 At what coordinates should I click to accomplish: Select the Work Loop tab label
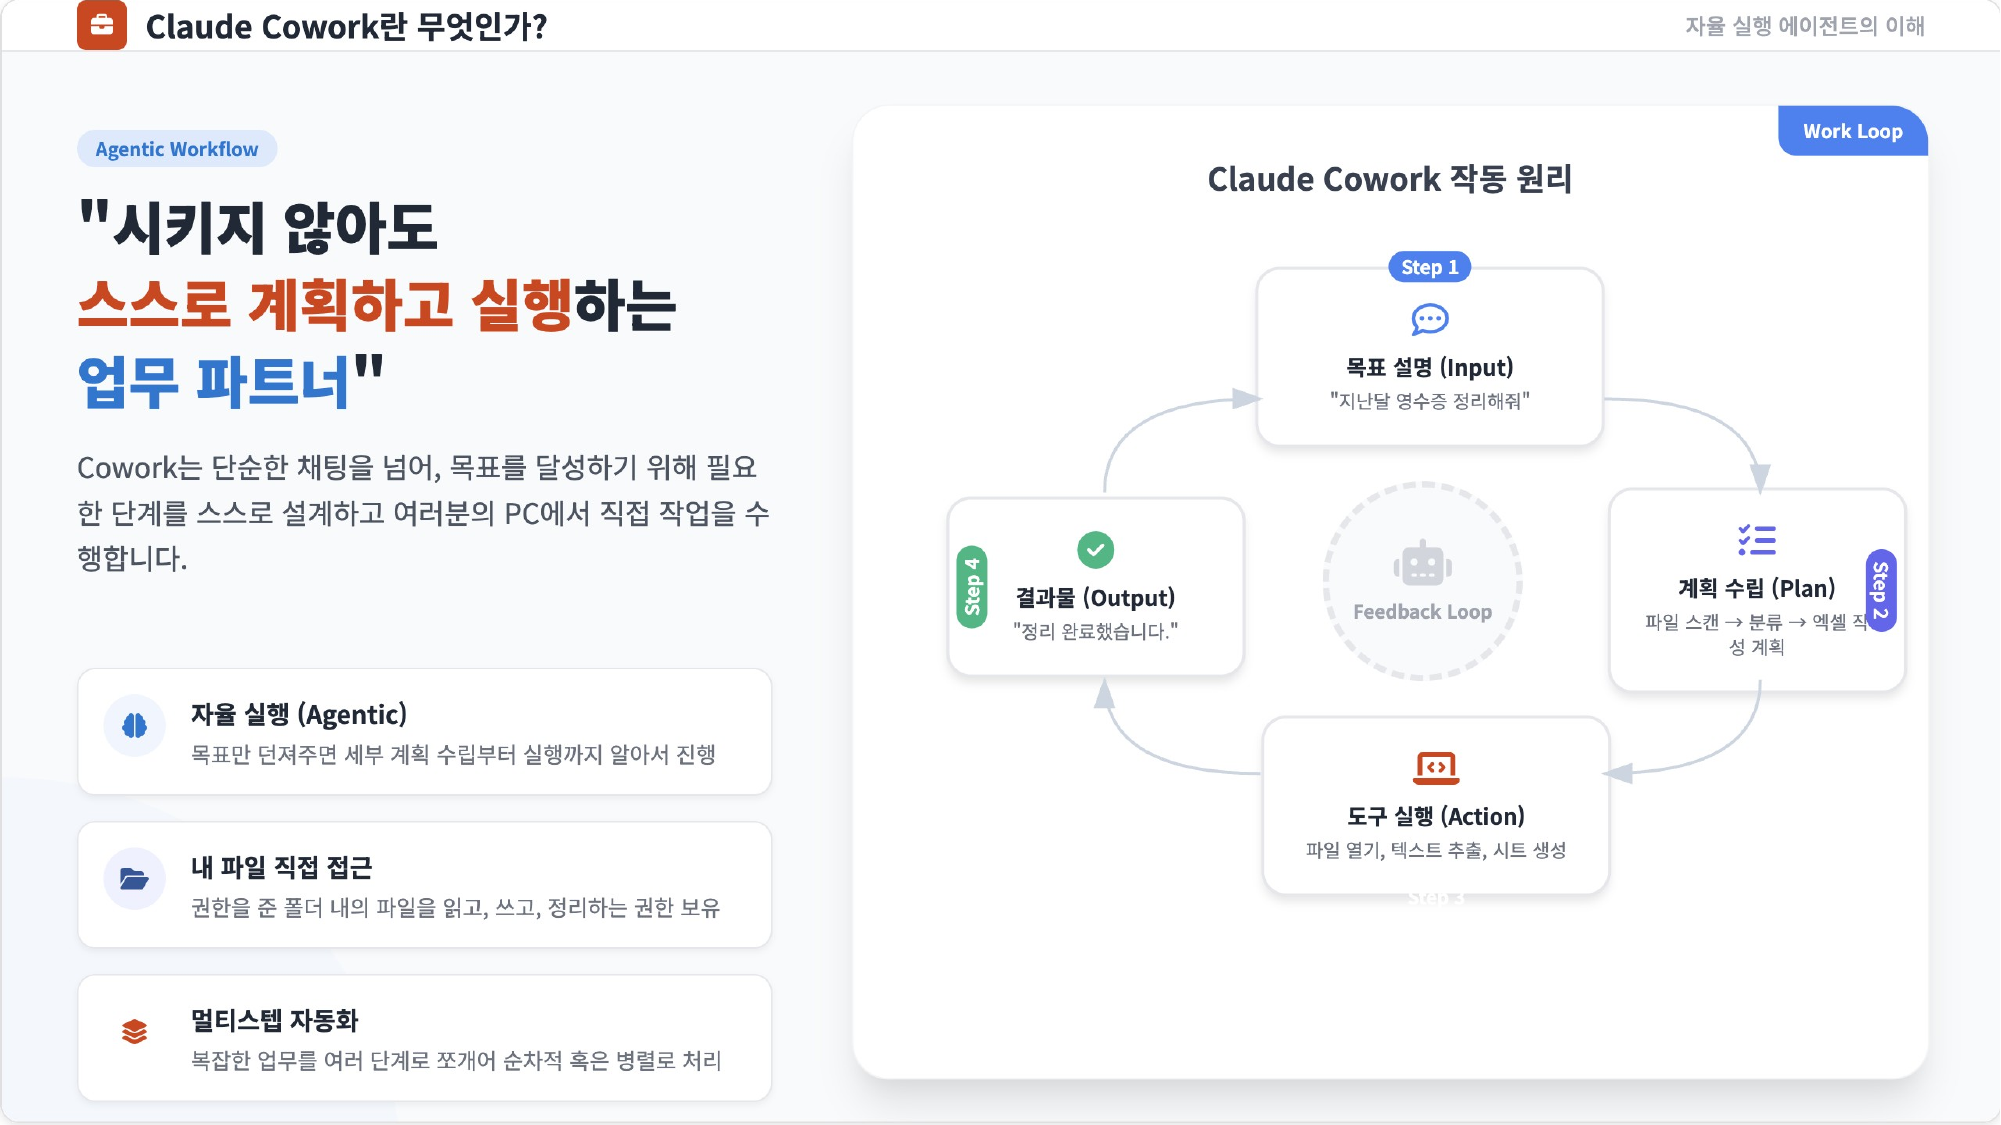(x=1852, y=131)
